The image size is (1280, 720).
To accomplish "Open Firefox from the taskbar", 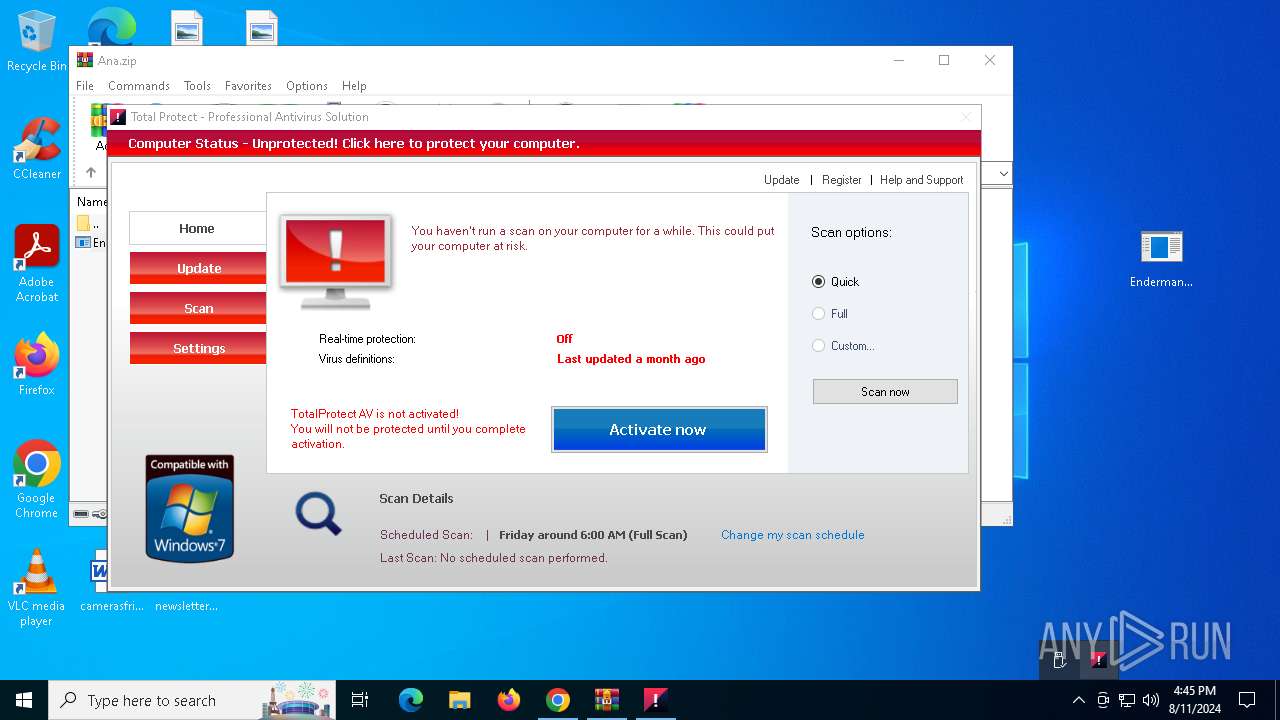I will (509, 700).
